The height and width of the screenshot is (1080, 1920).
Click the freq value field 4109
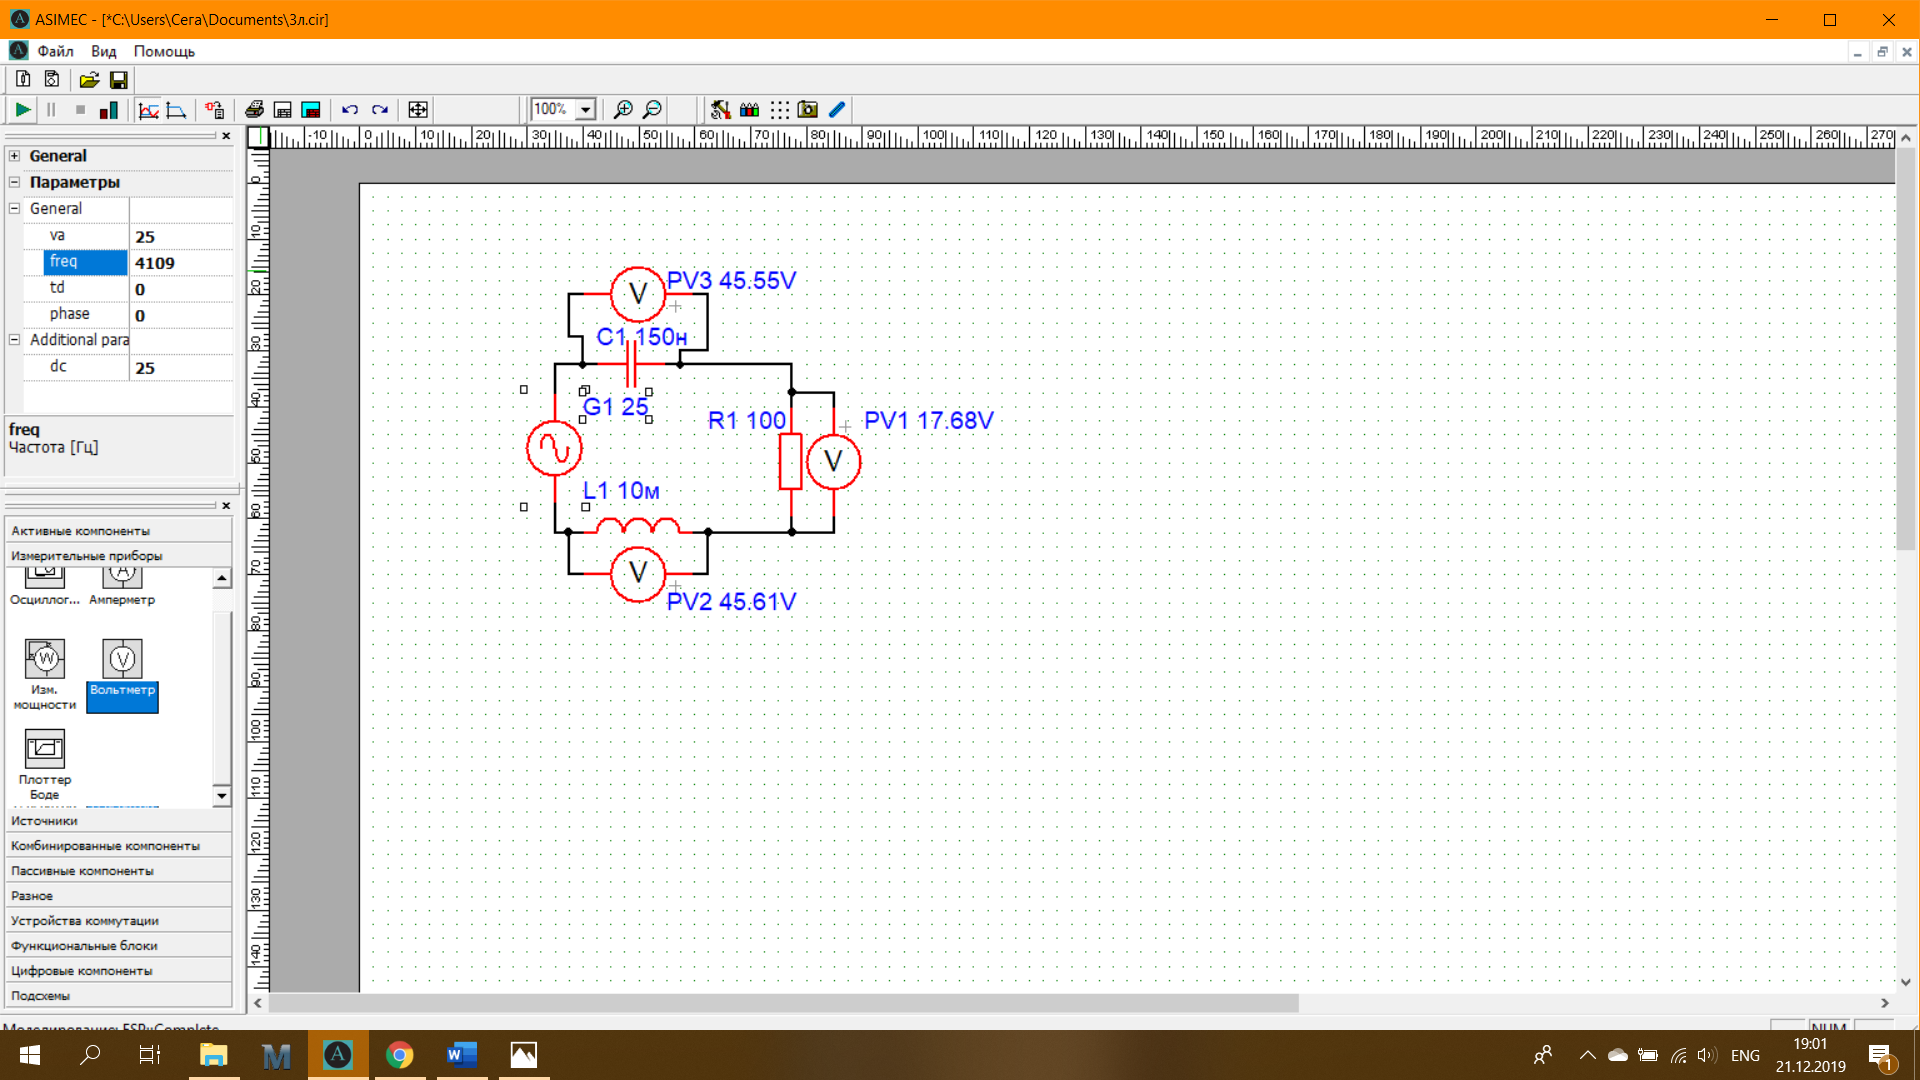[x=181, y=263]
